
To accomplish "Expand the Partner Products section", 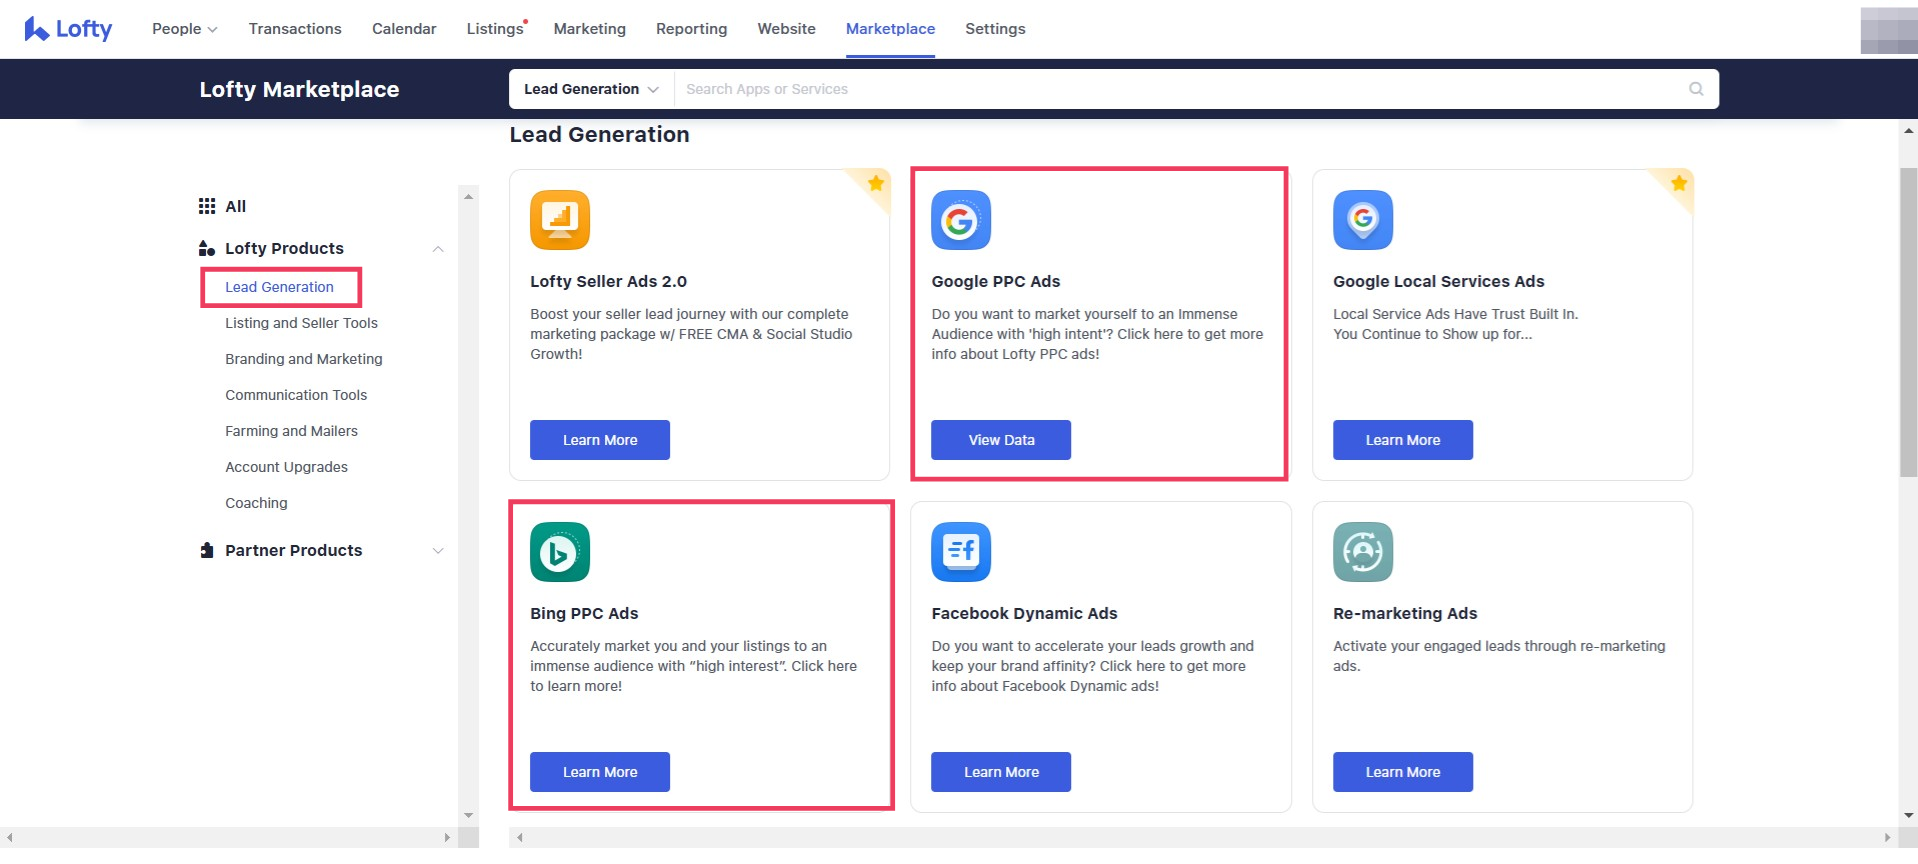I will tap(437, 551).
